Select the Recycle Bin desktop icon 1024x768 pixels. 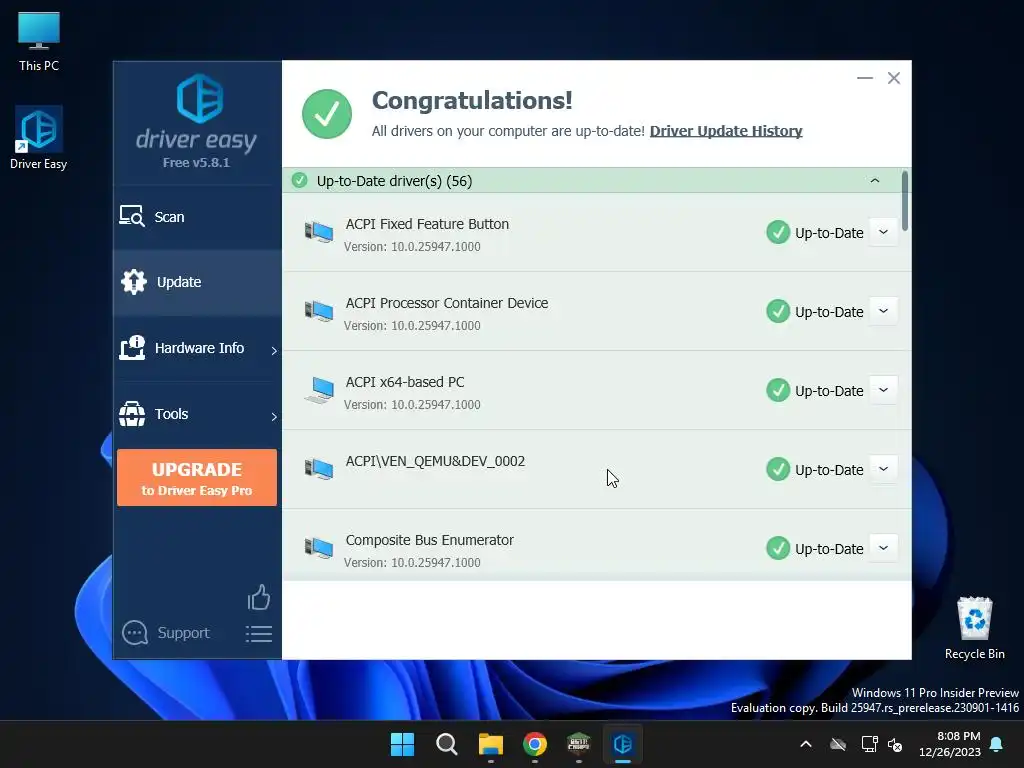pos(974,628)
